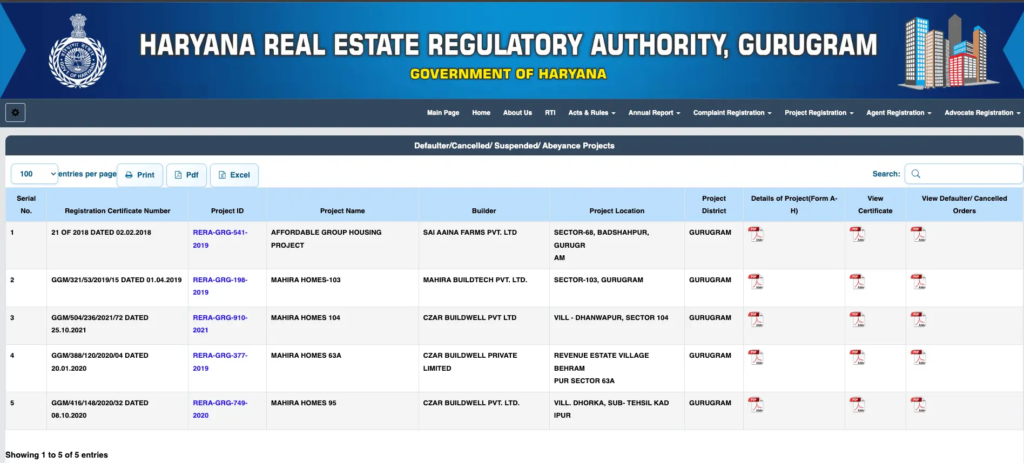1024x463 pixels.
Task: Open cancelled order PDF for Mahira Homes-103
Action: pyautogui.click(x=918, y=281)
